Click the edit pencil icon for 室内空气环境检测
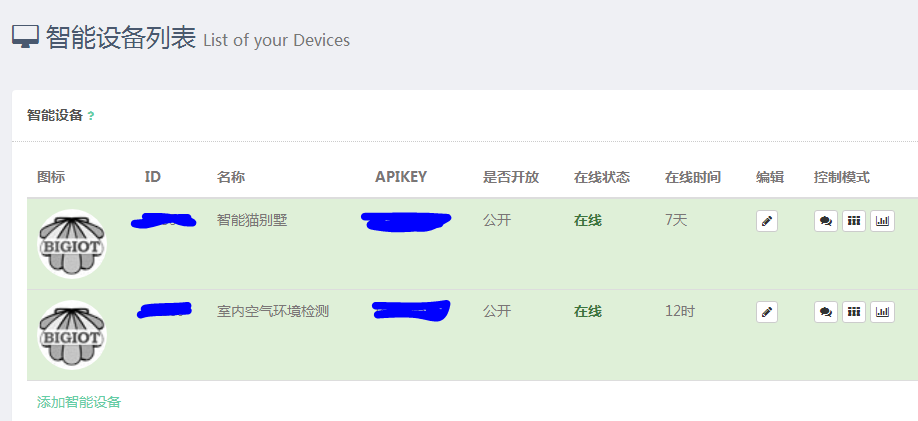918x421 pixels. point(766,312)
